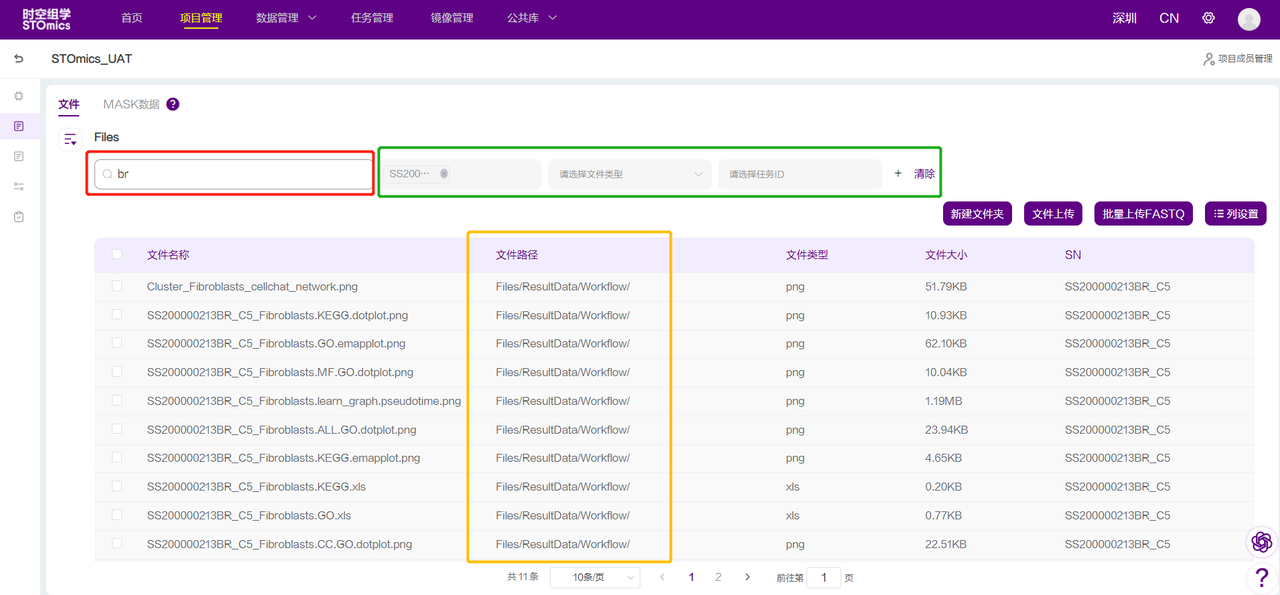Image resolution: width=1280 pixels, height=595 pixels.
Task: Click the help icon next to MASK数据
Action: pos(173,104)
